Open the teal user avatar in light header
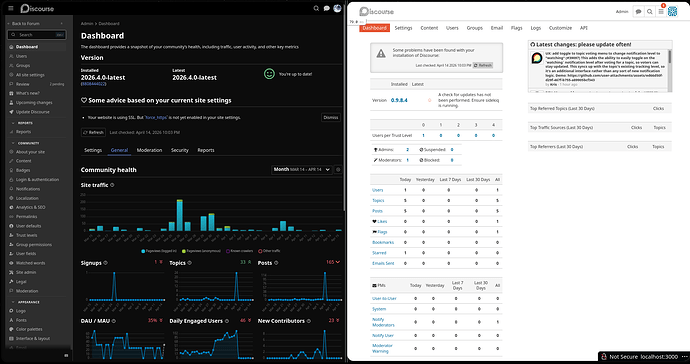690x364 pixels. 672,12
